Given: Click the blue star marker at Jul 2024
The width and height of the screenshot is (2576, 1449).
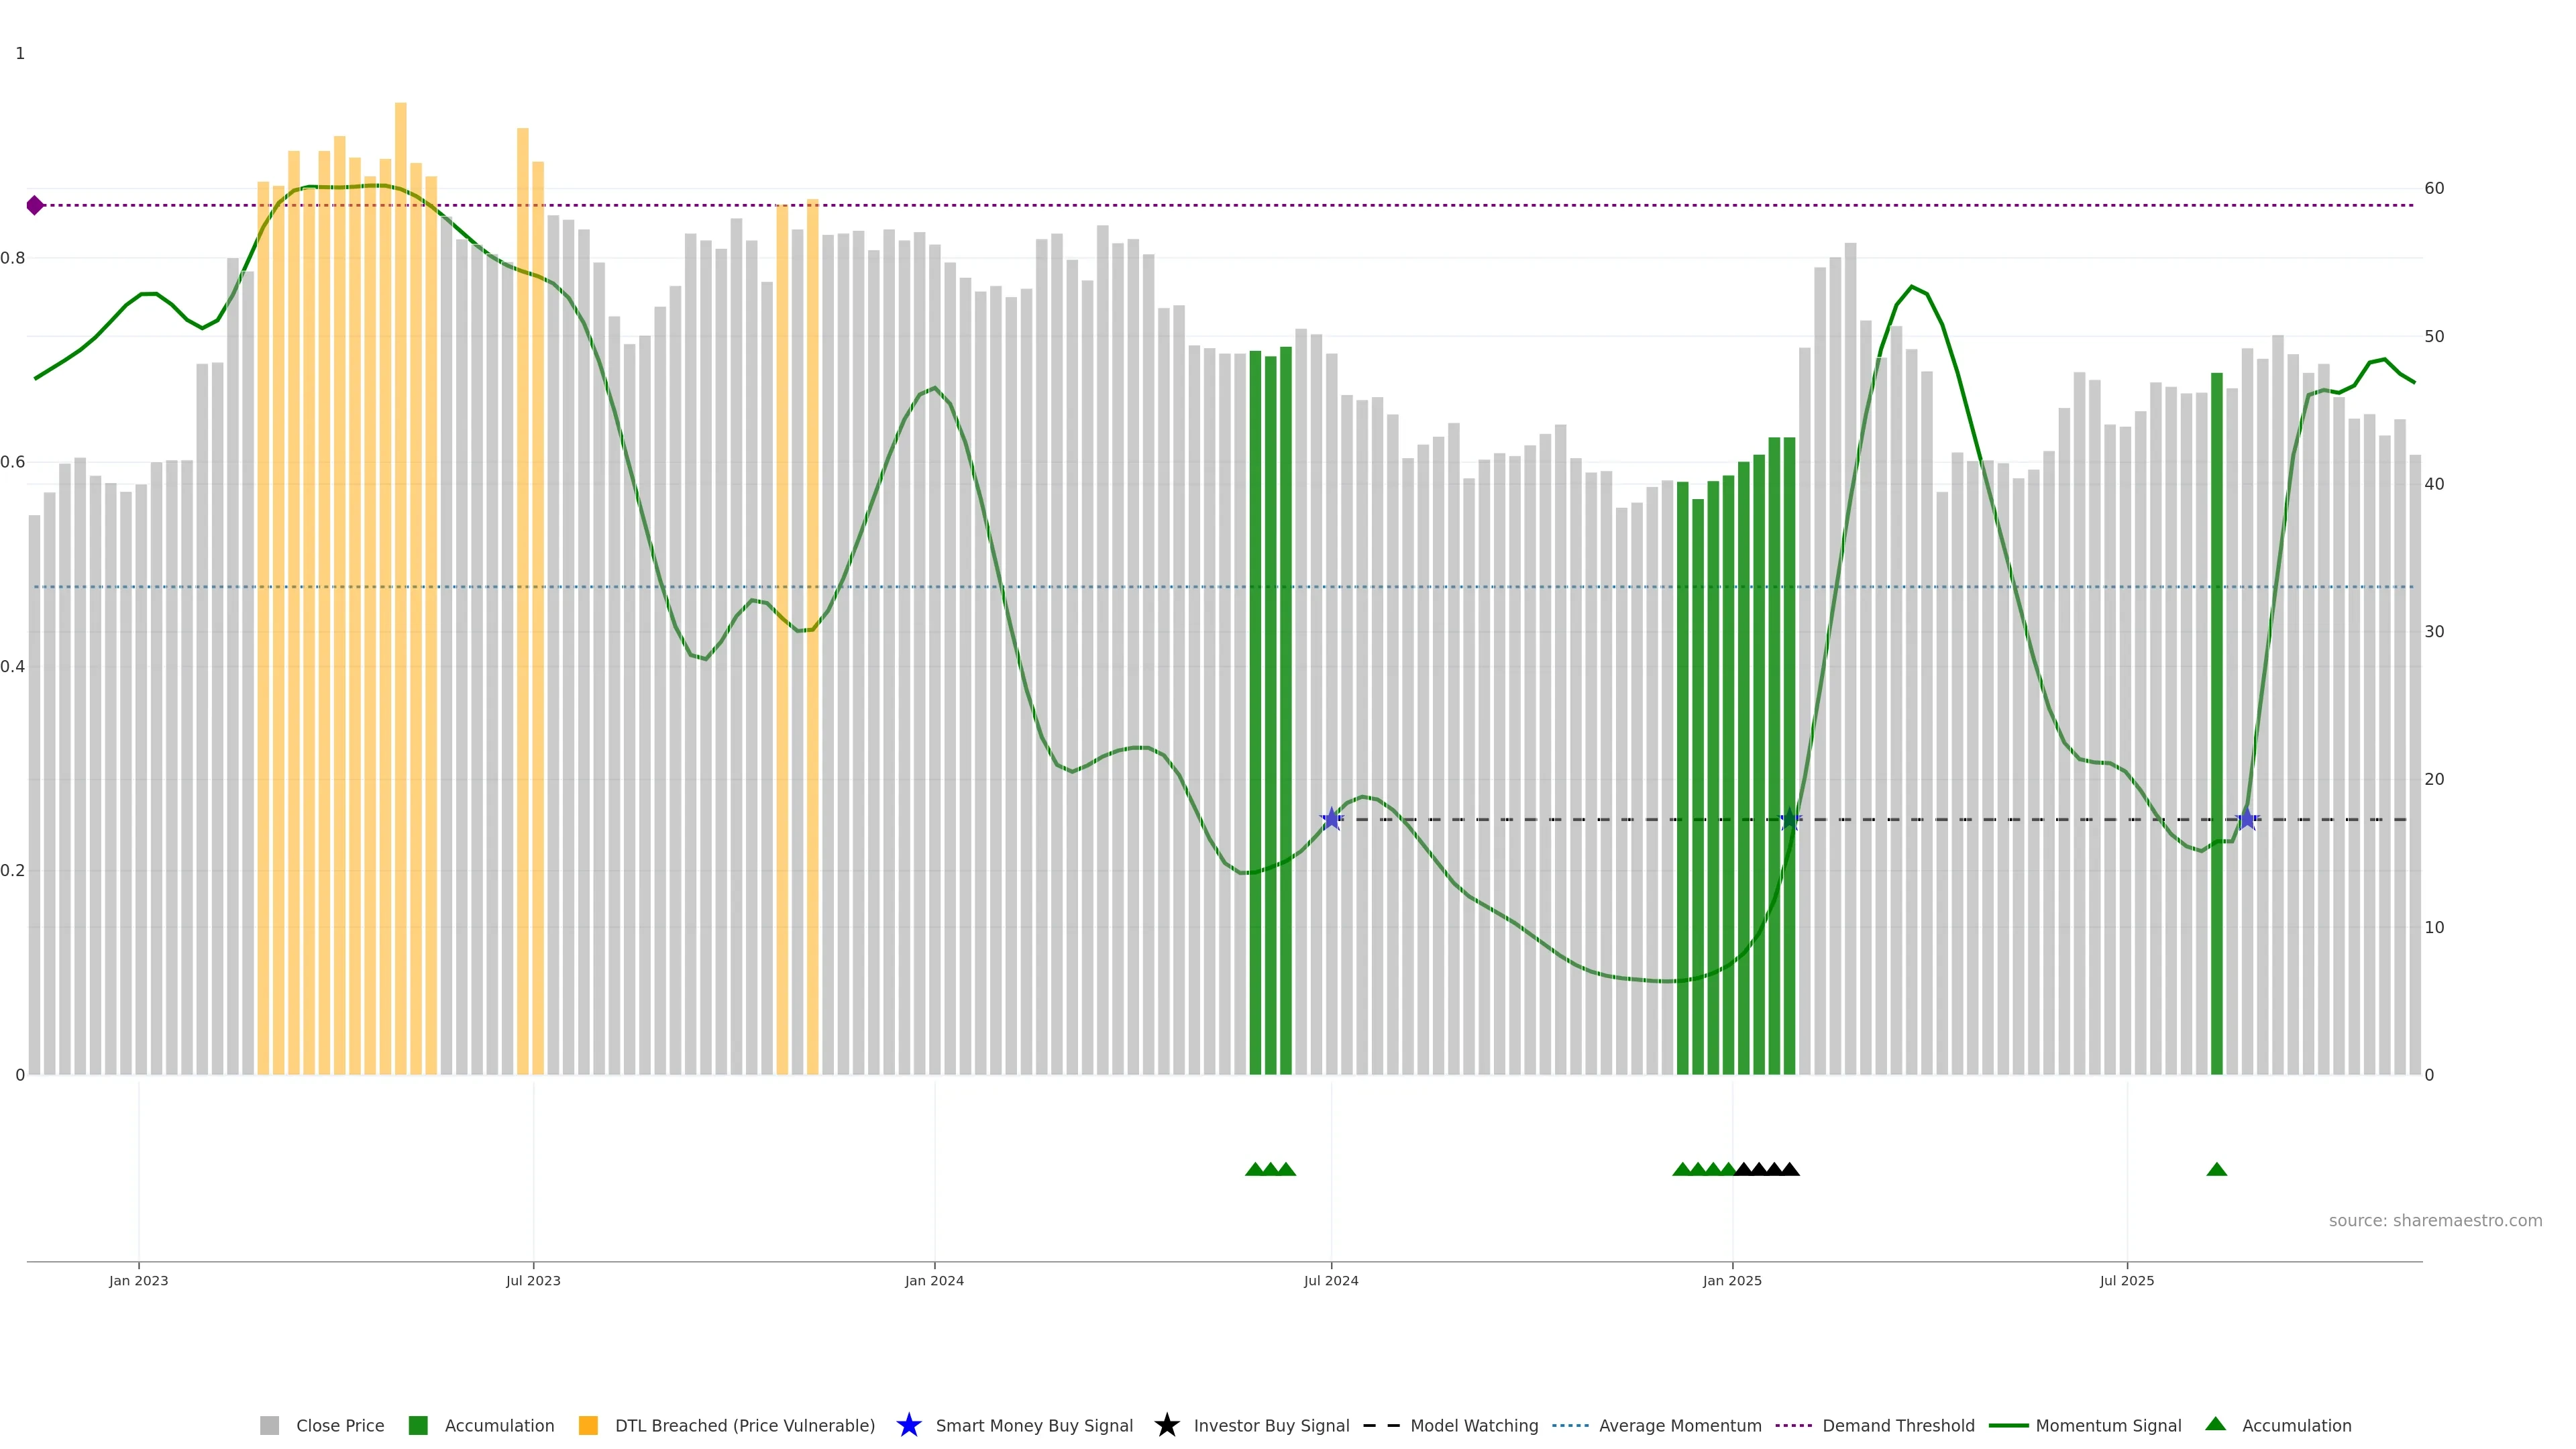Looking at the screenshot, I should (1331, 819).
